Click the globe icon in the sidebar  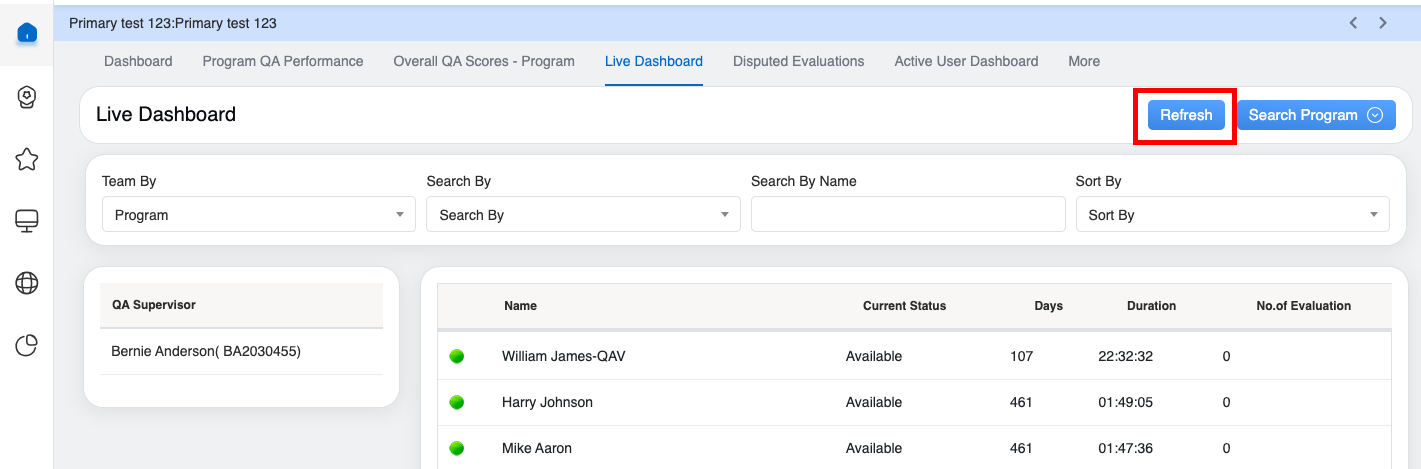click(x=27, y=284)
